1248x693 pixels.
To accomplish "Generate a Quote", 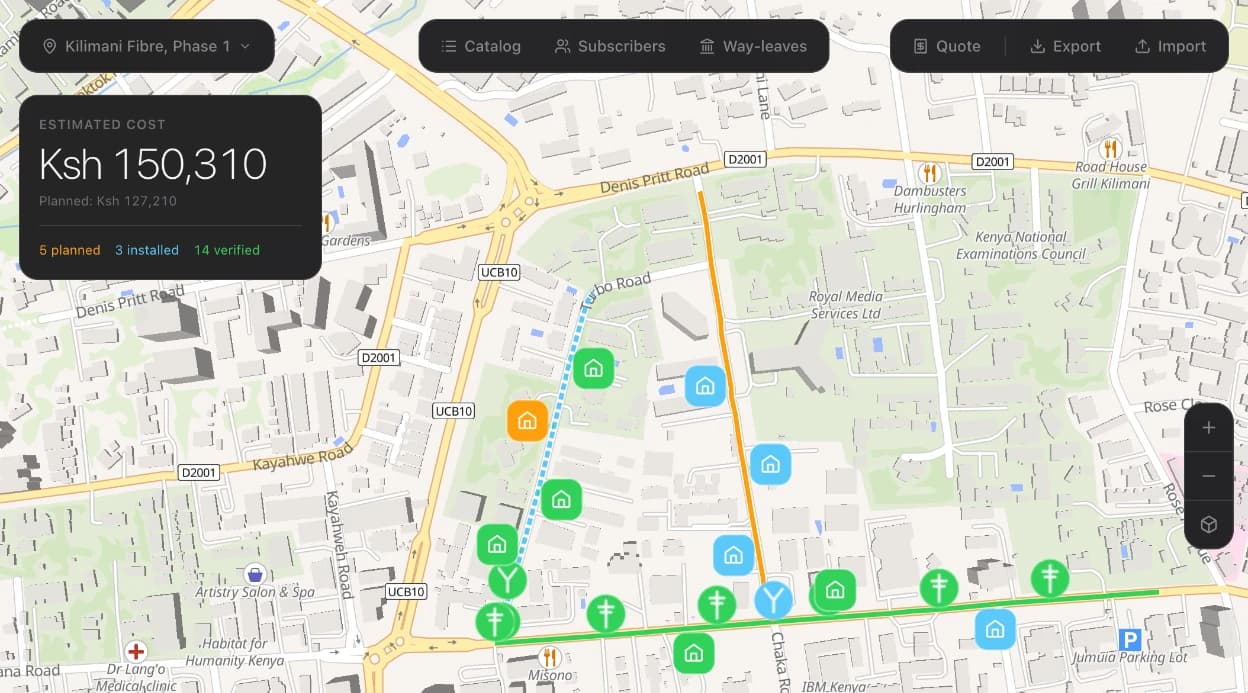I will tap(947, 46).
